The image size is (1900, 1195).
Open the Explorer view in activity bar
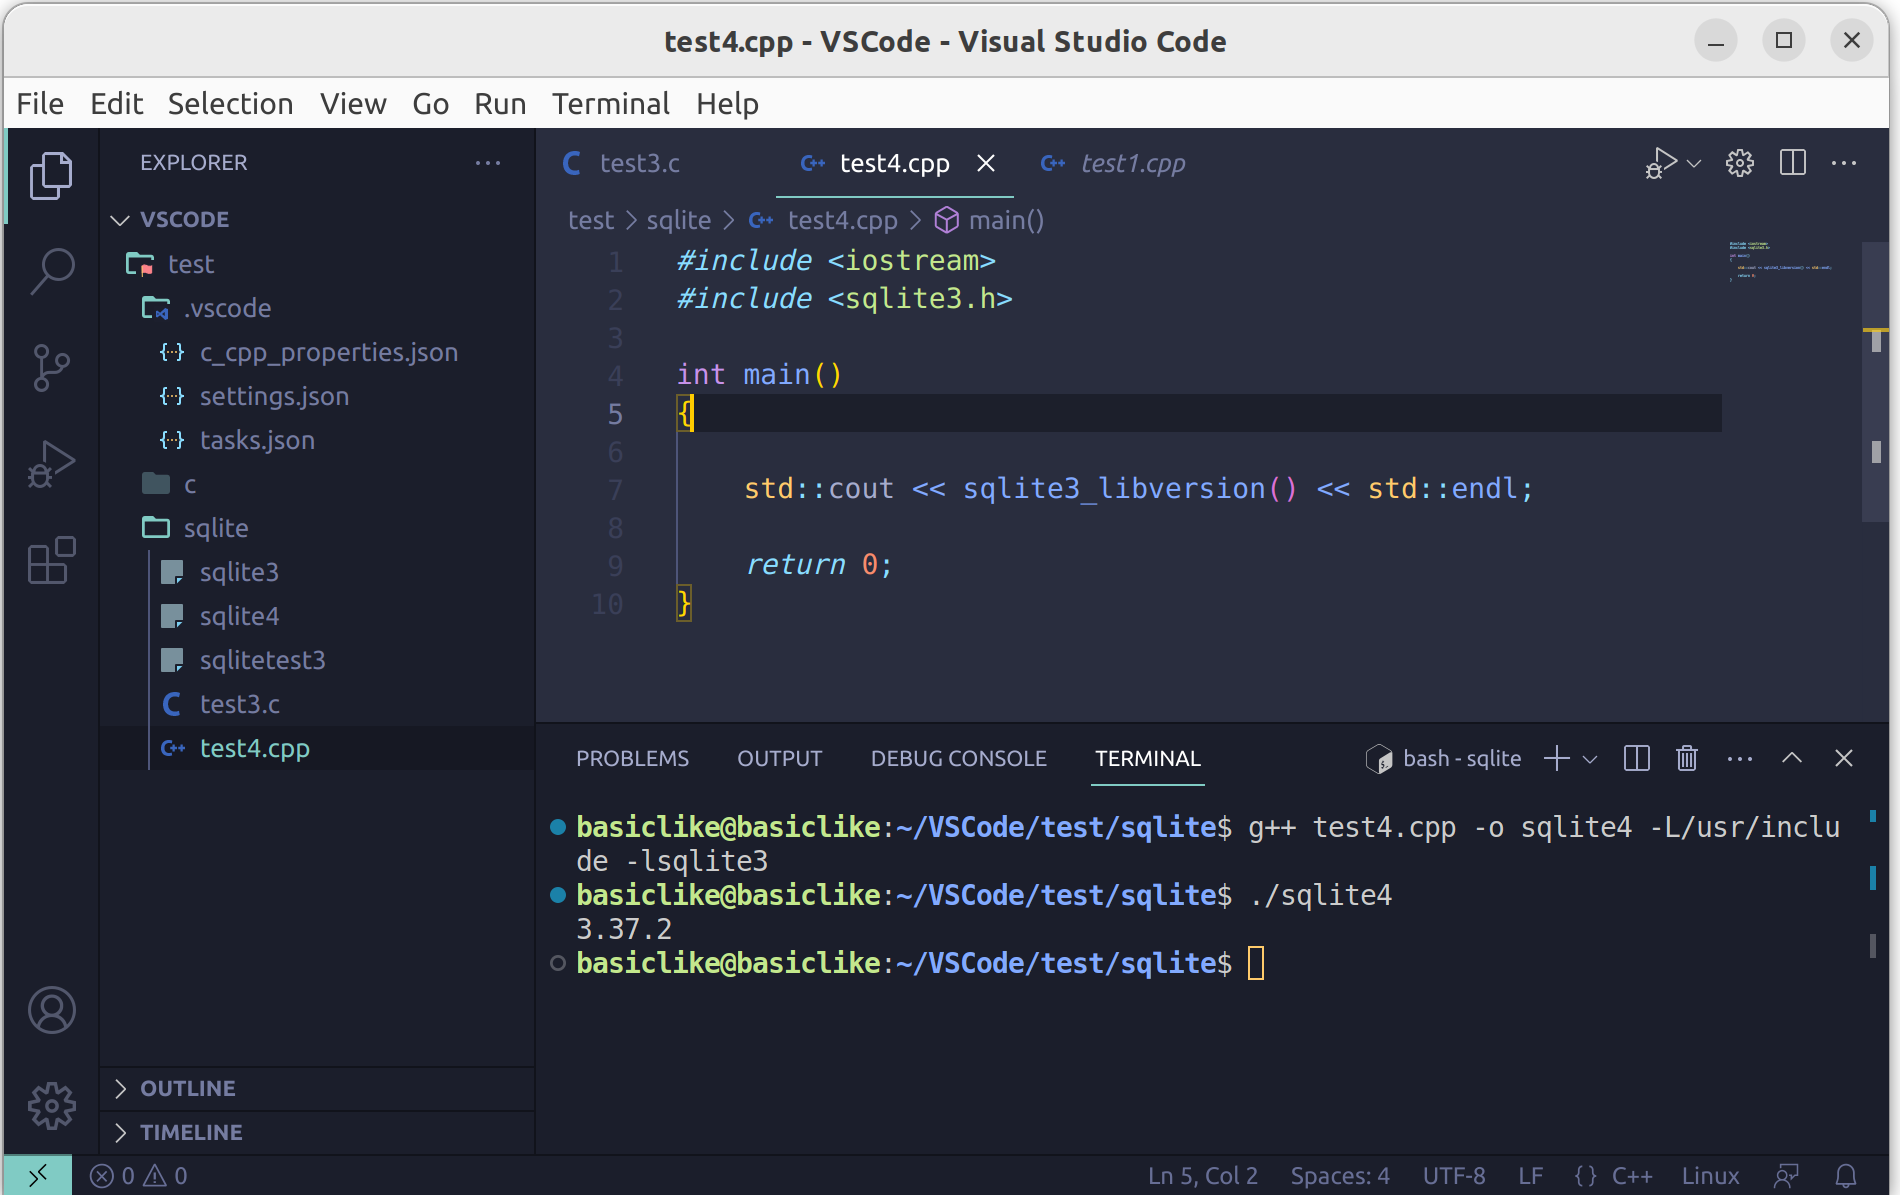(x=51, y=176)
